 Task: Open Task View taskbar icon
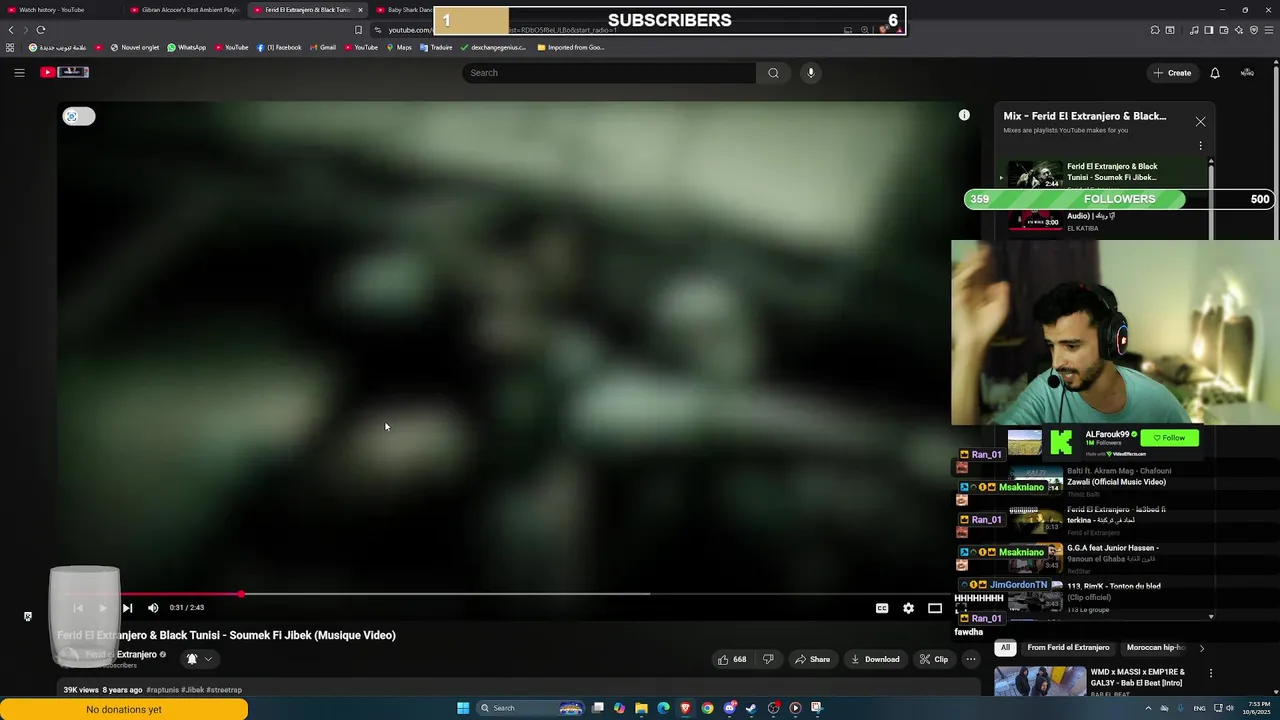(x=597, y=708)
